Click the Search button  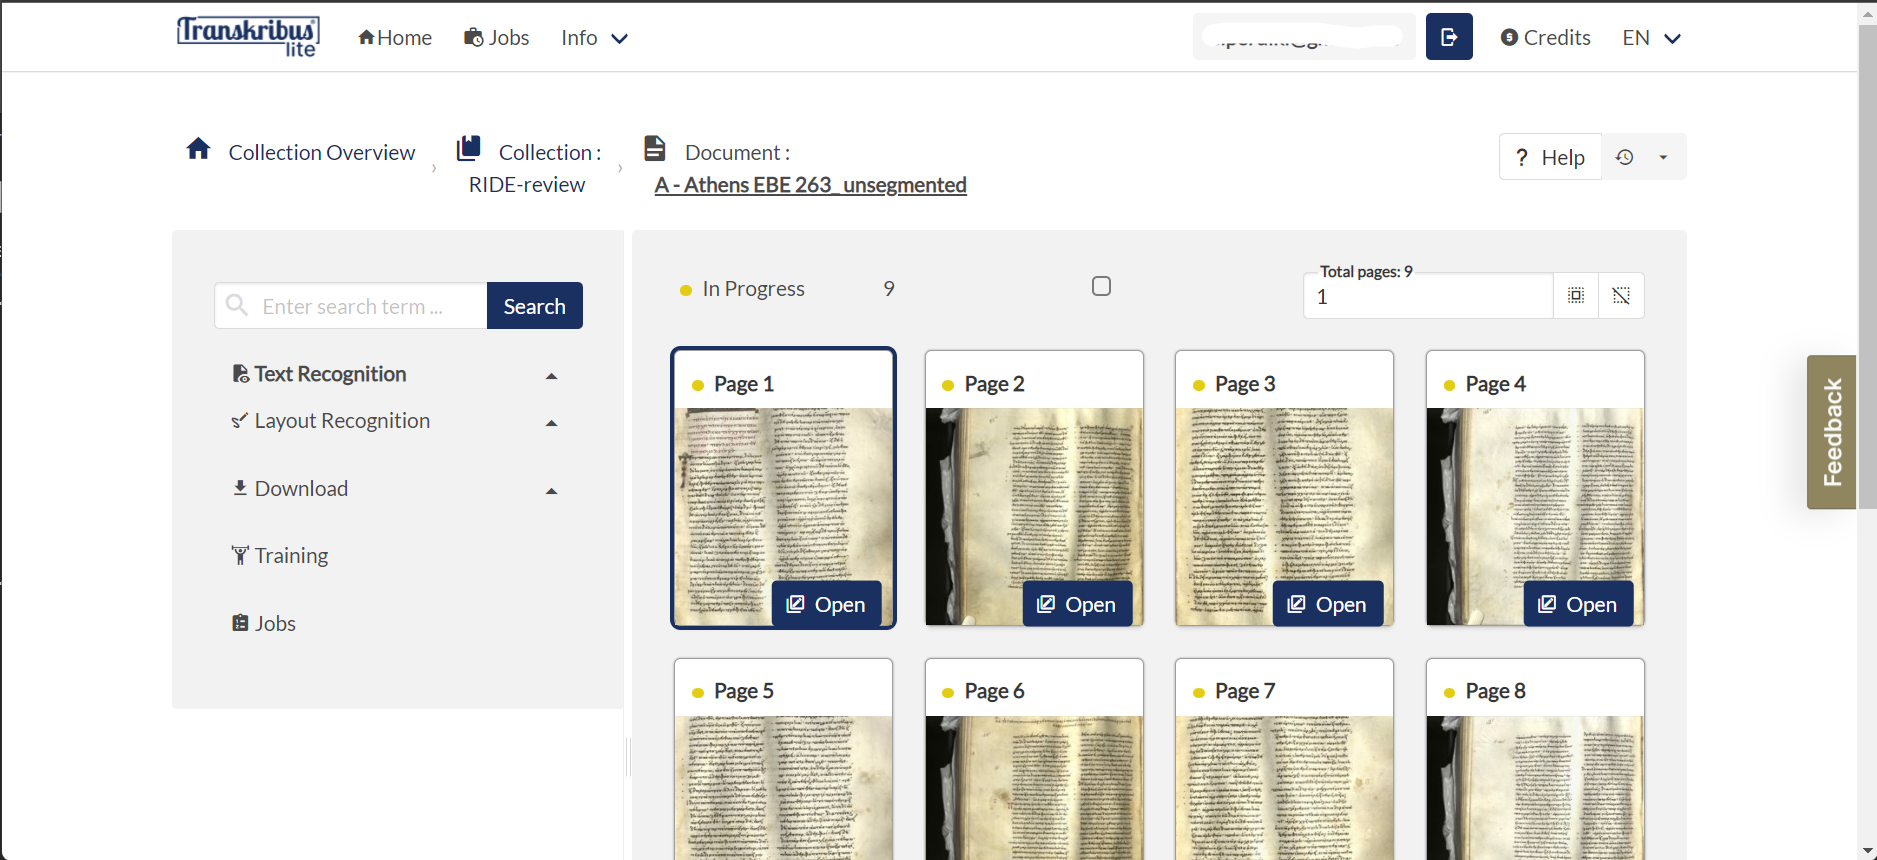pyautogui.click(x=535, y=306)
